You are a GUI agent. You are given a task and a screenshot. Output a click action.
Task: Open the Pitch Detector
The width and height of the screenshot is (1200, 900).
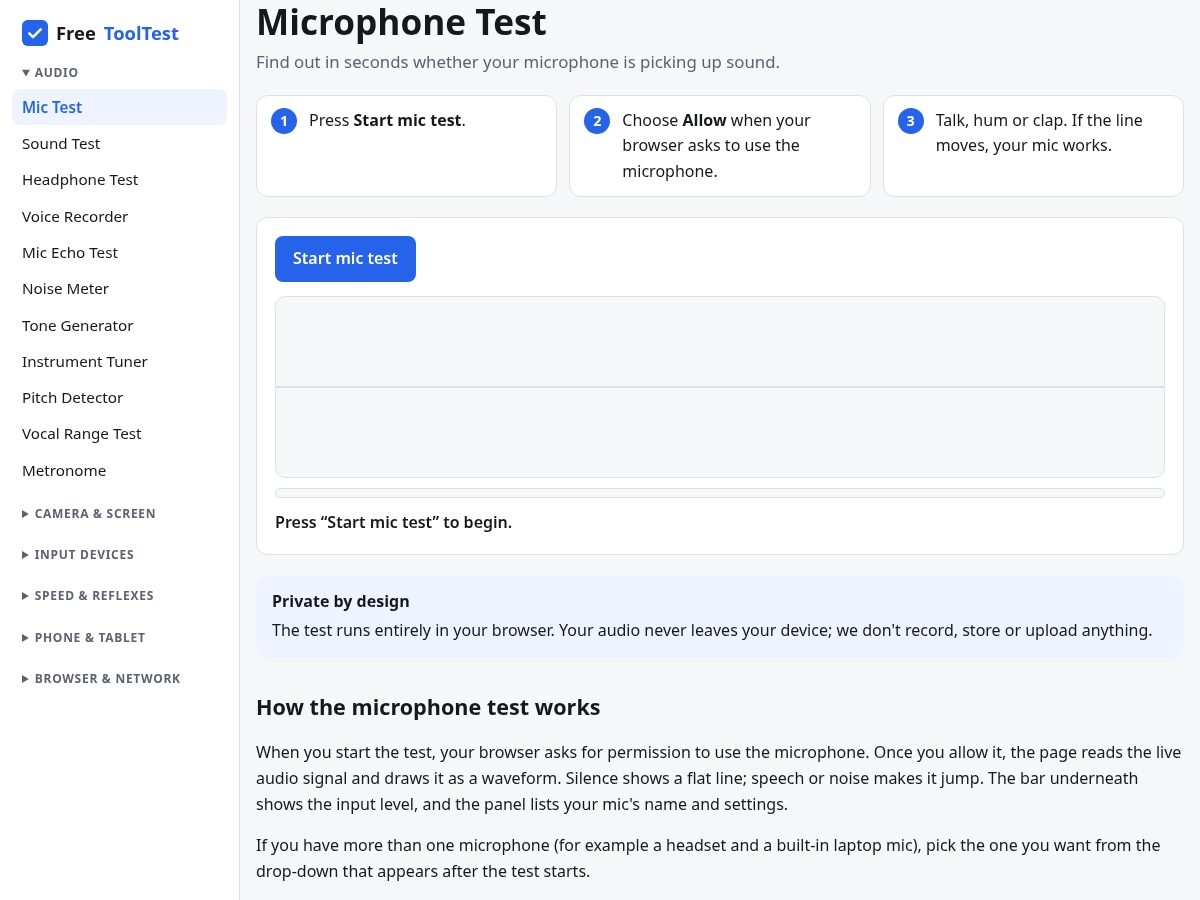point(119,398)
